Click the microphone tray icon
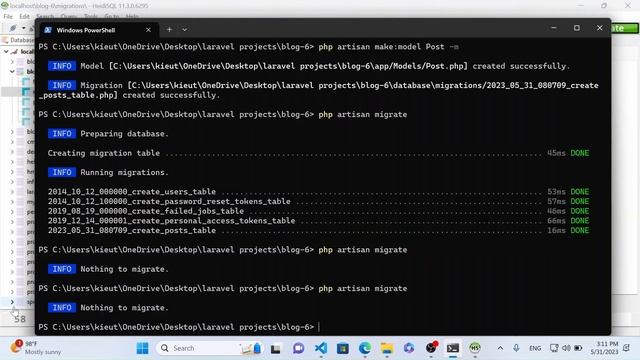640x360 pixels. click(516, 348)
